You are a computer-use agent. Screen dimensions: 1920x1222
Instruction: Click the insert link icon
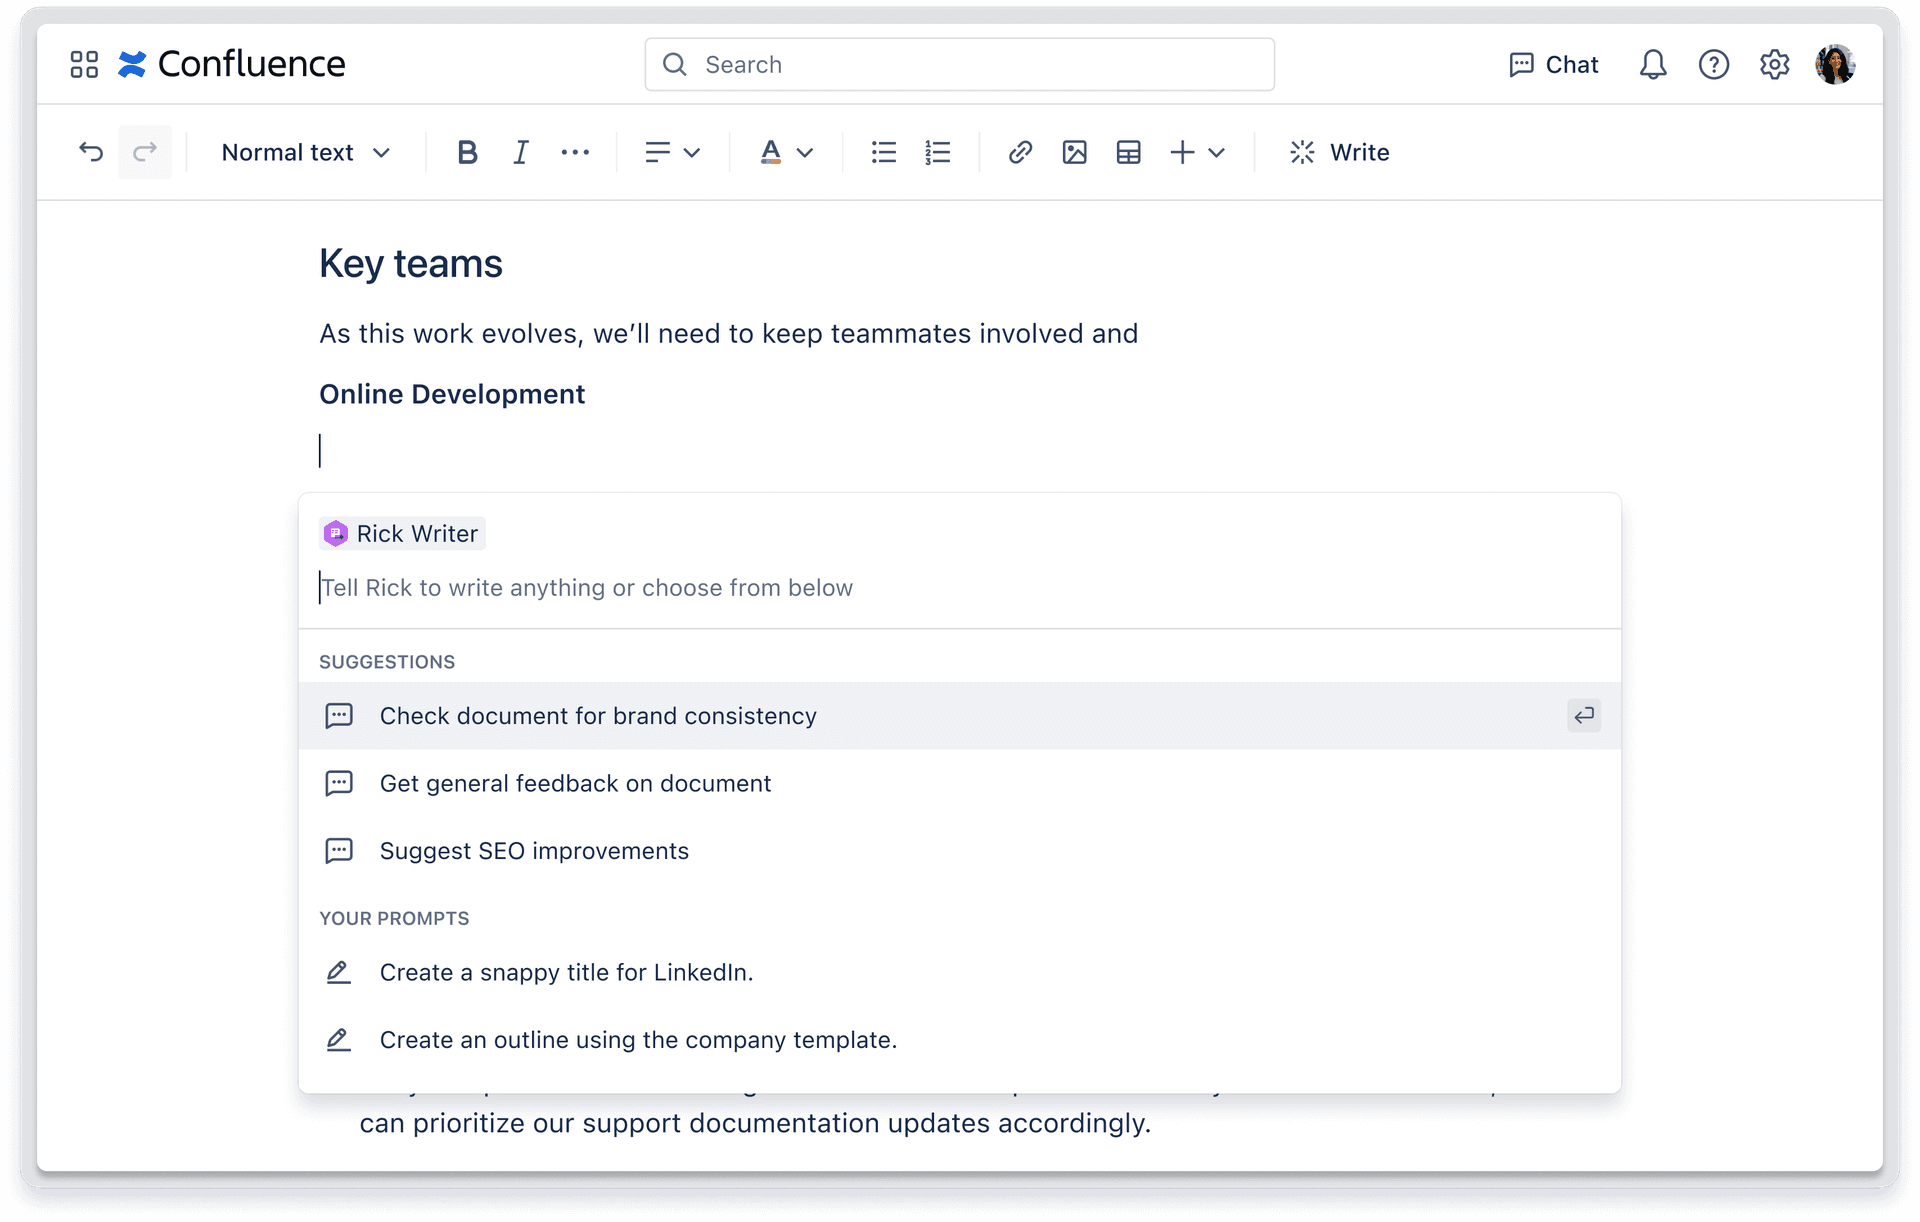point(1020,152)
